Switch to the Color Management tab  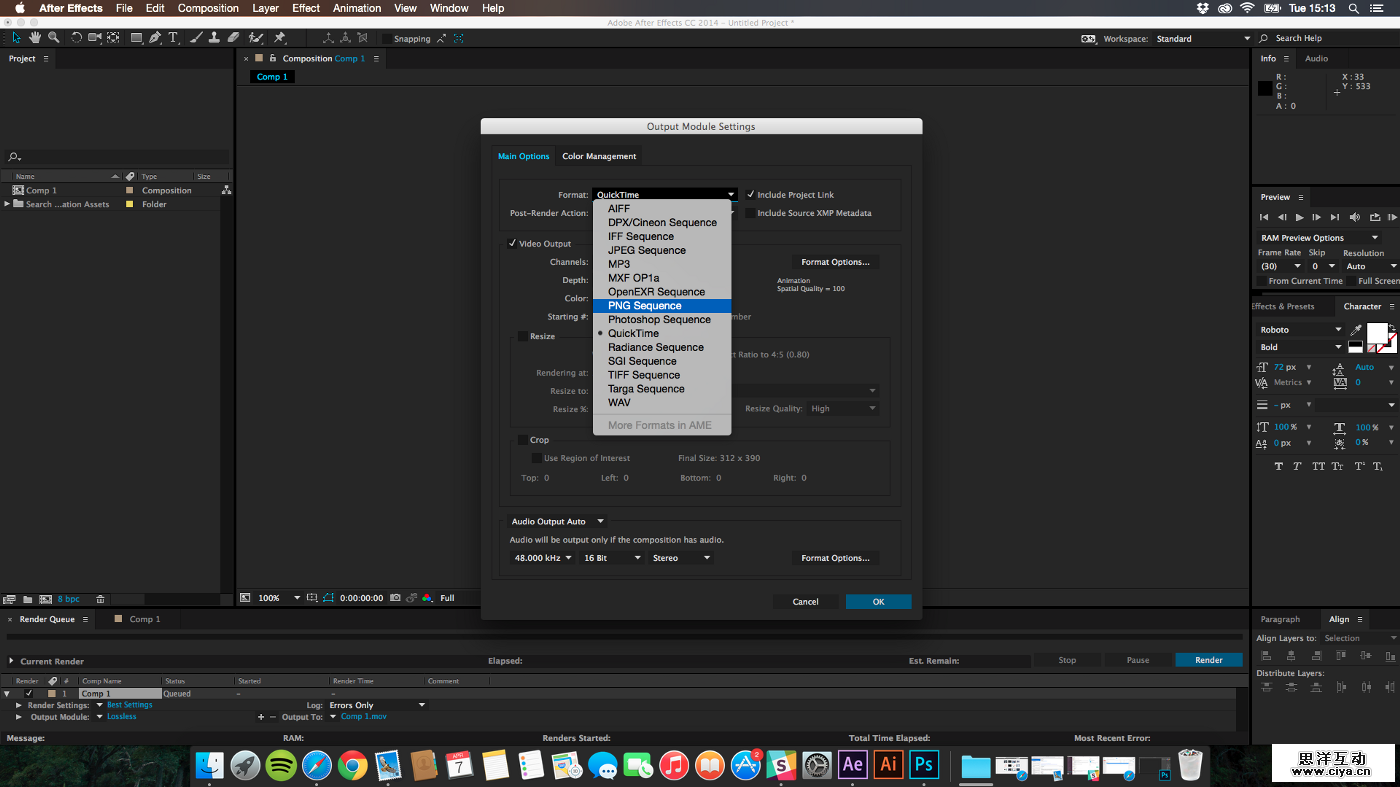click(599, 156)
